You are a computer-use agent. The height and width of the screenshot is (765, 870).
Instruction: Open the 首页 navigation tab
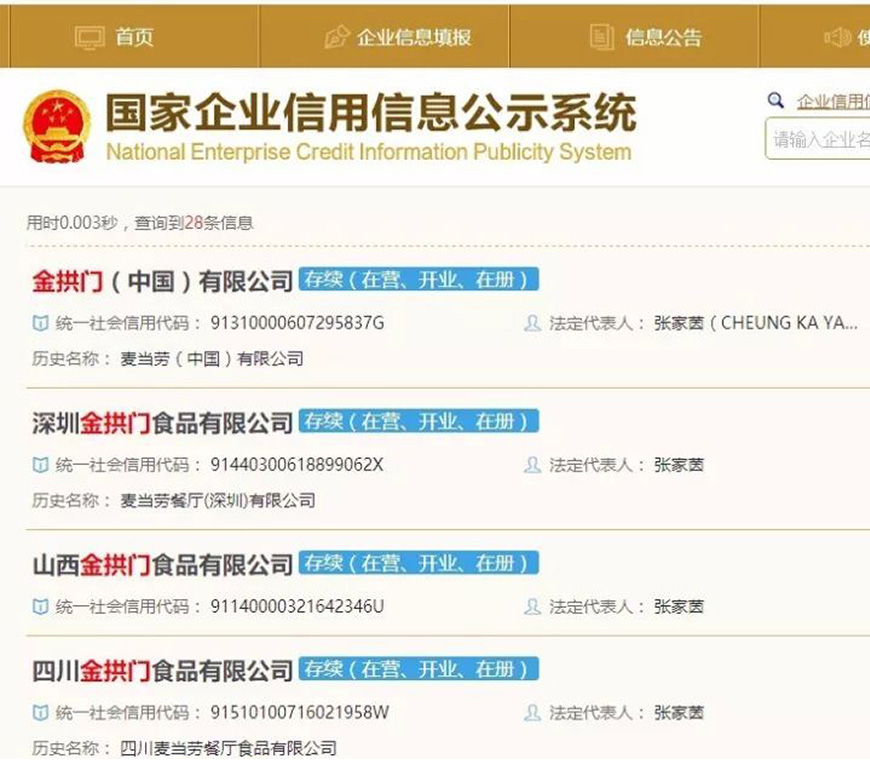tap(134, 37)
